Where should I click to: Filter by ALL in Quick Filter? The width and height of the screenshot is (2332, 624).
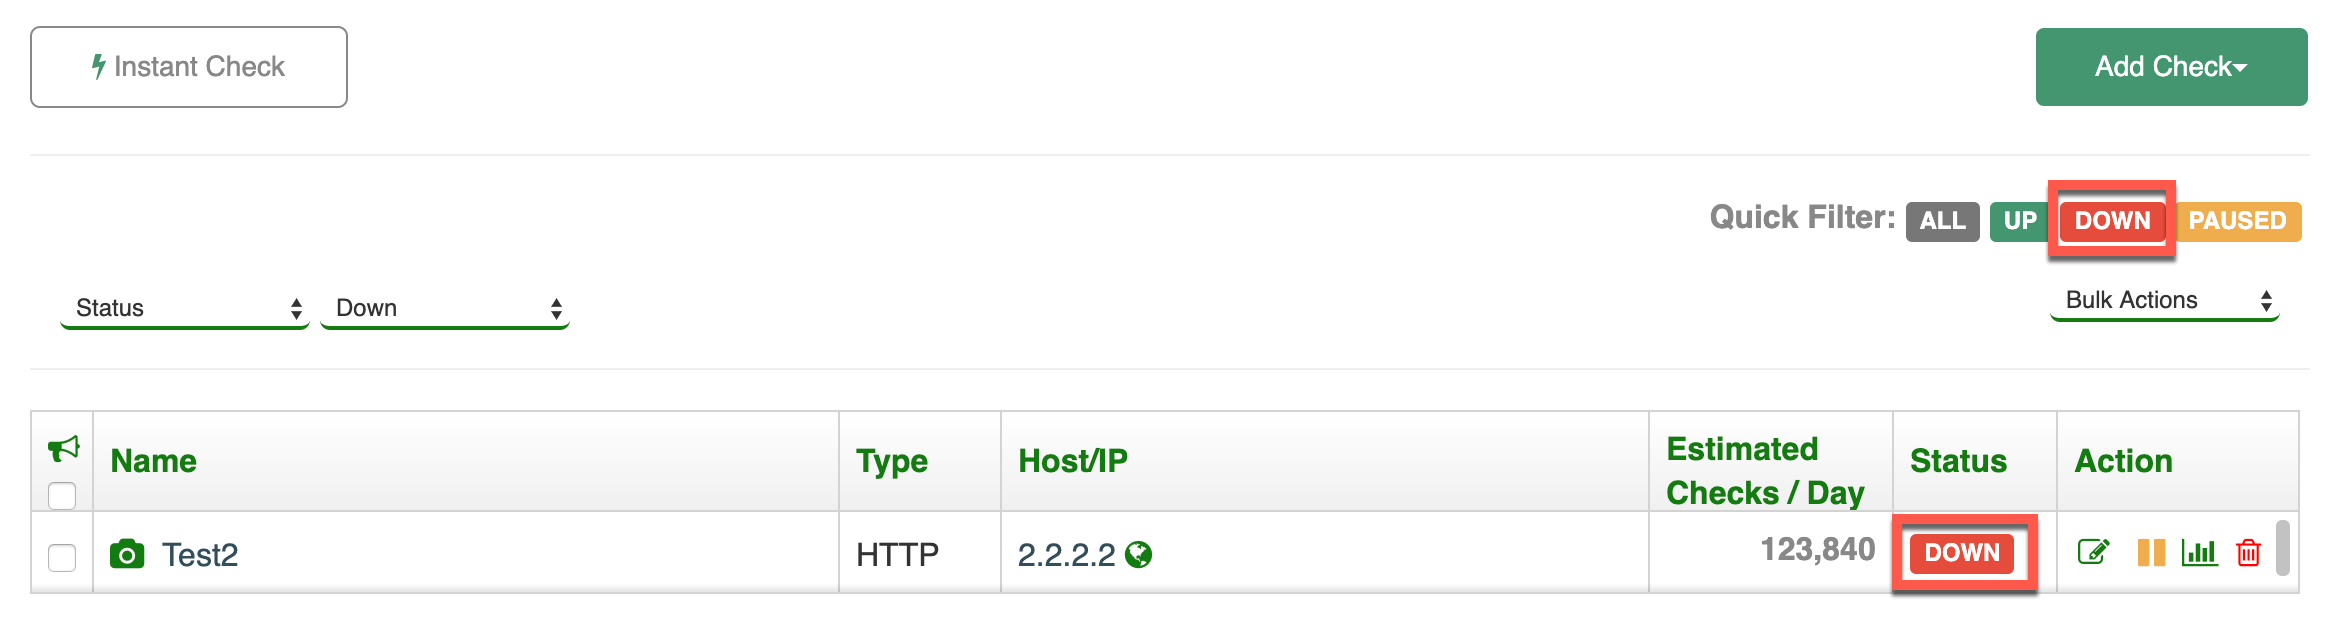pyautogui.click(x=1942, y=221)
